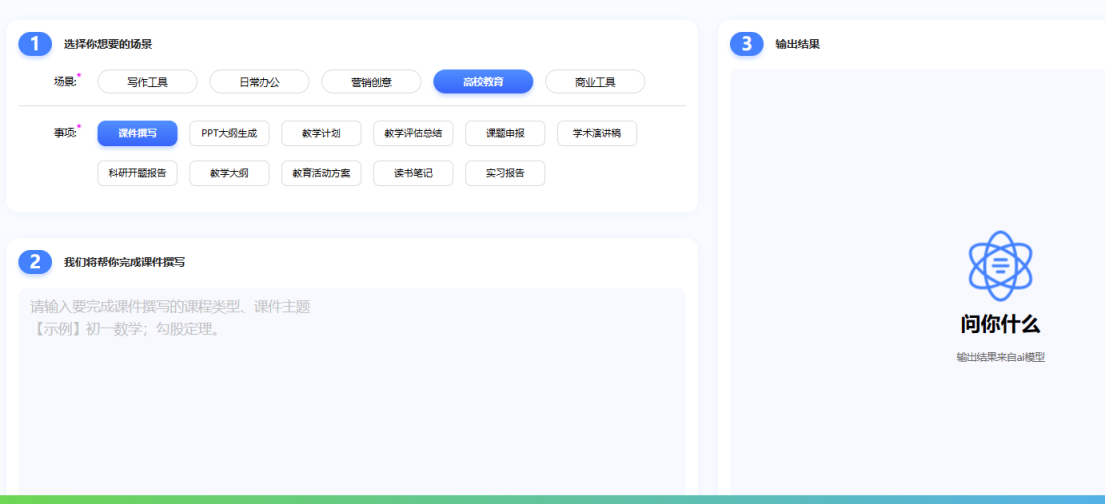Select the highlighted 高校教育 scene
Screen dimensions: 1105x504
[483, 82]
